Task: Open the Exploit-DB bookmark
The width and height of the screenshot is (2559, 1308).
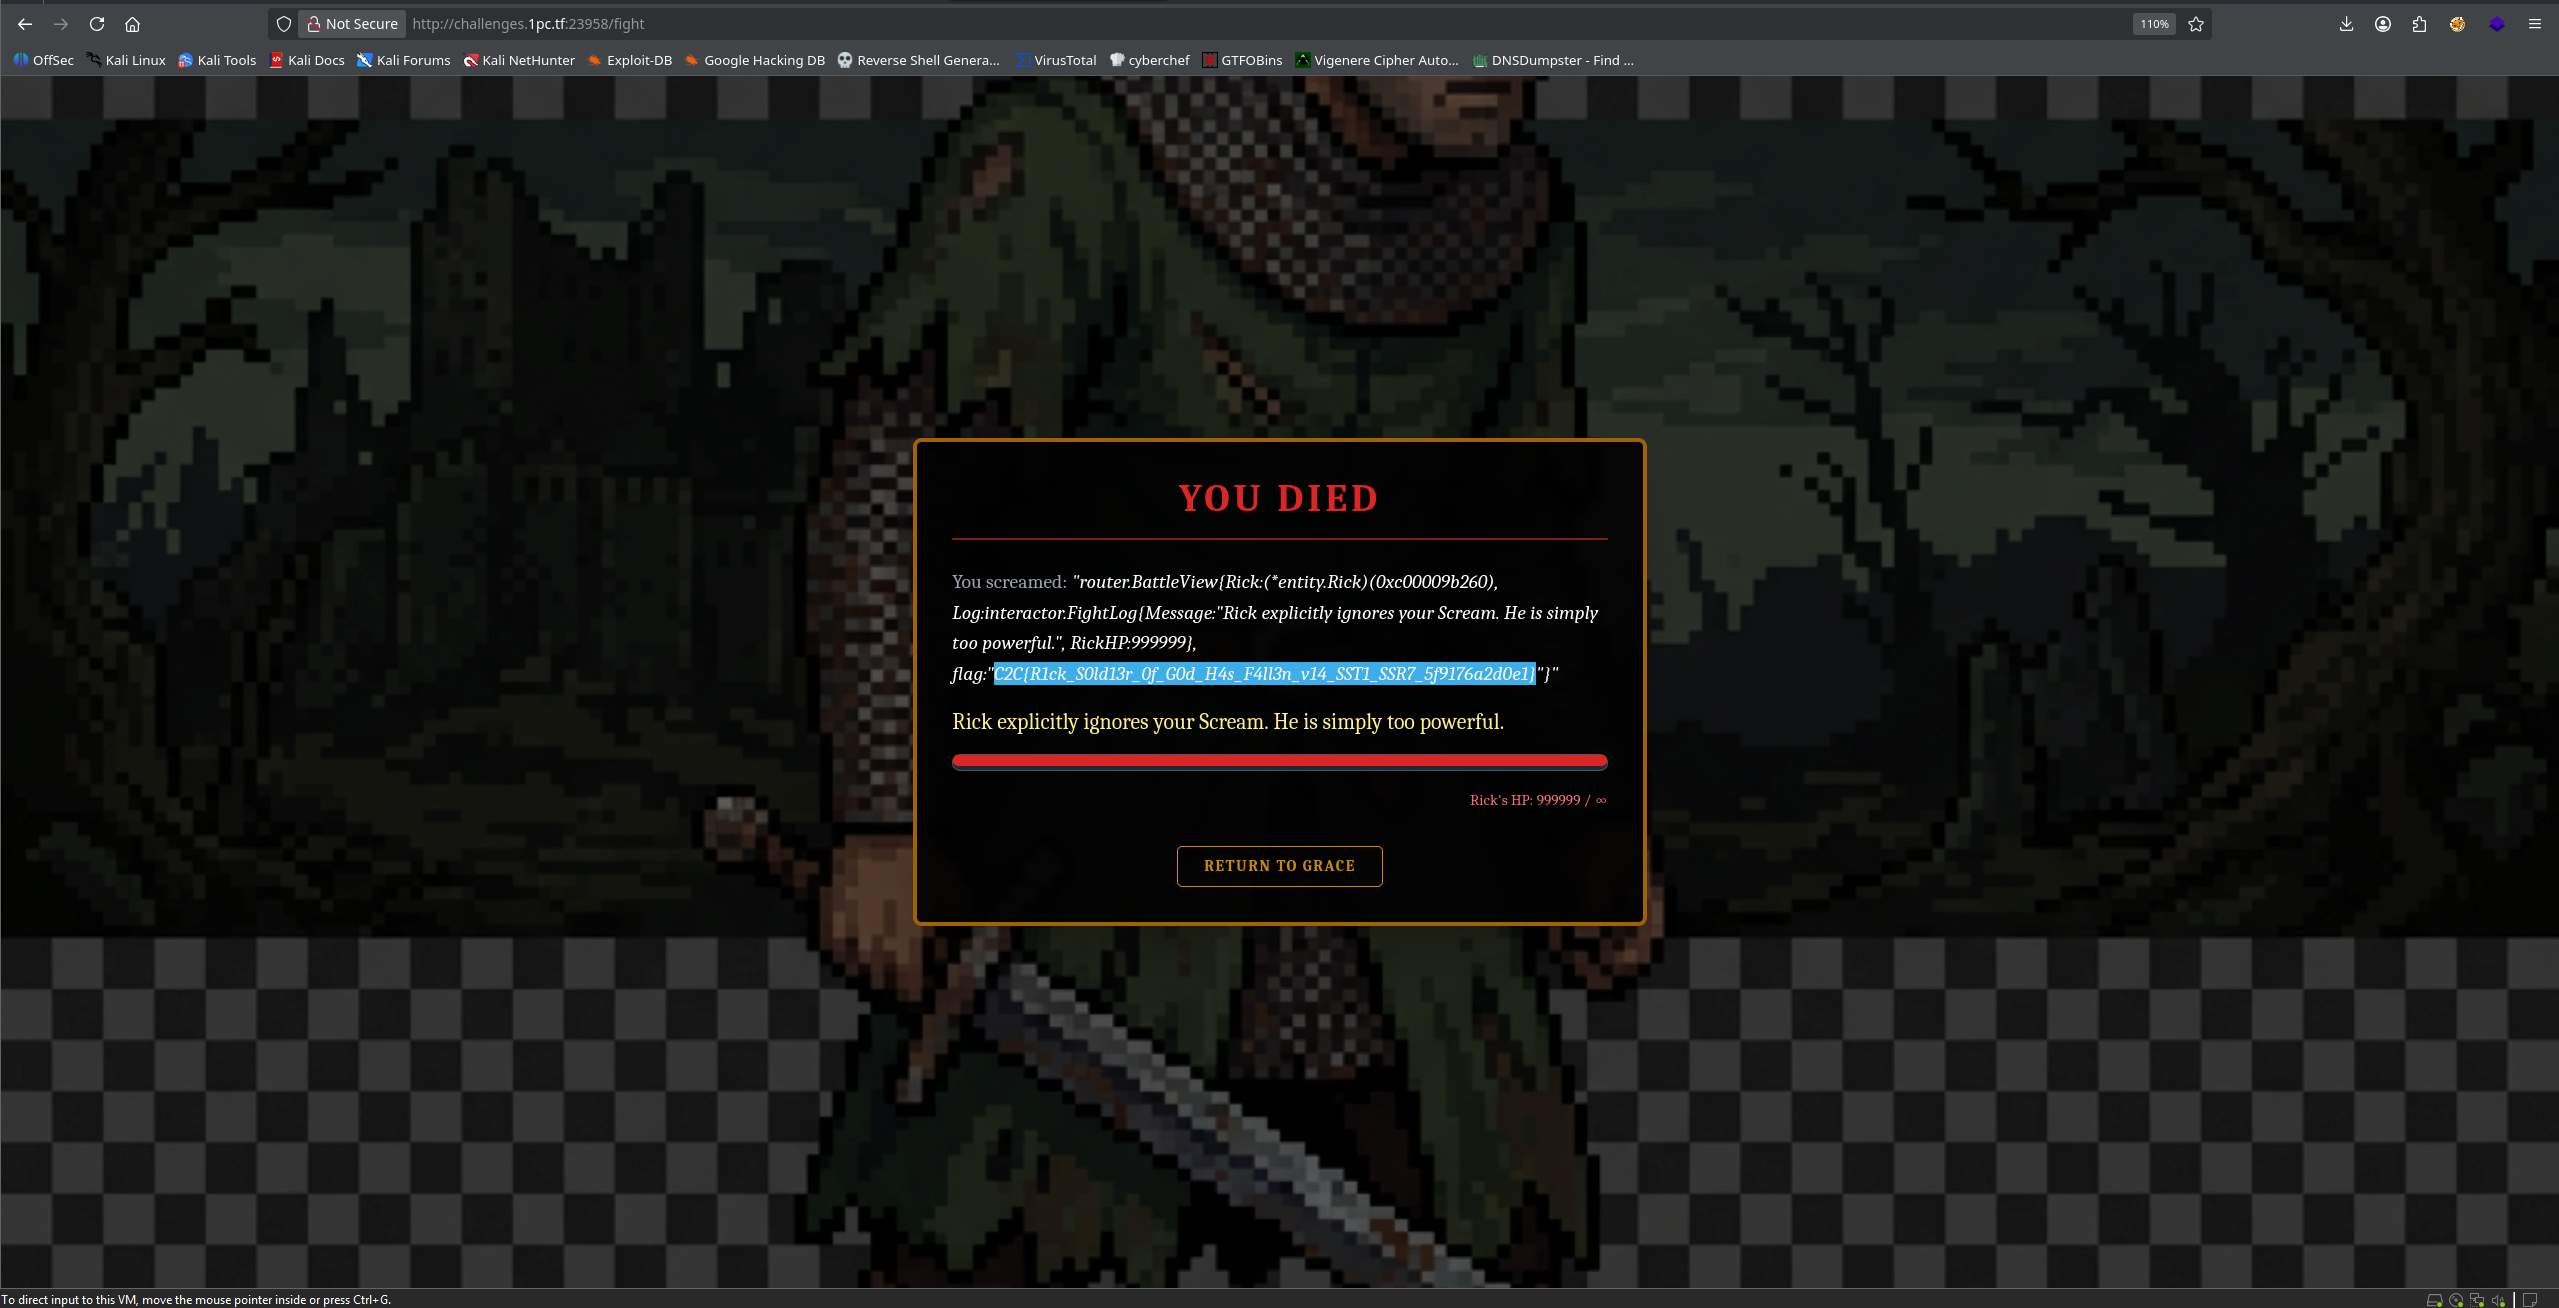Action: 629,60
